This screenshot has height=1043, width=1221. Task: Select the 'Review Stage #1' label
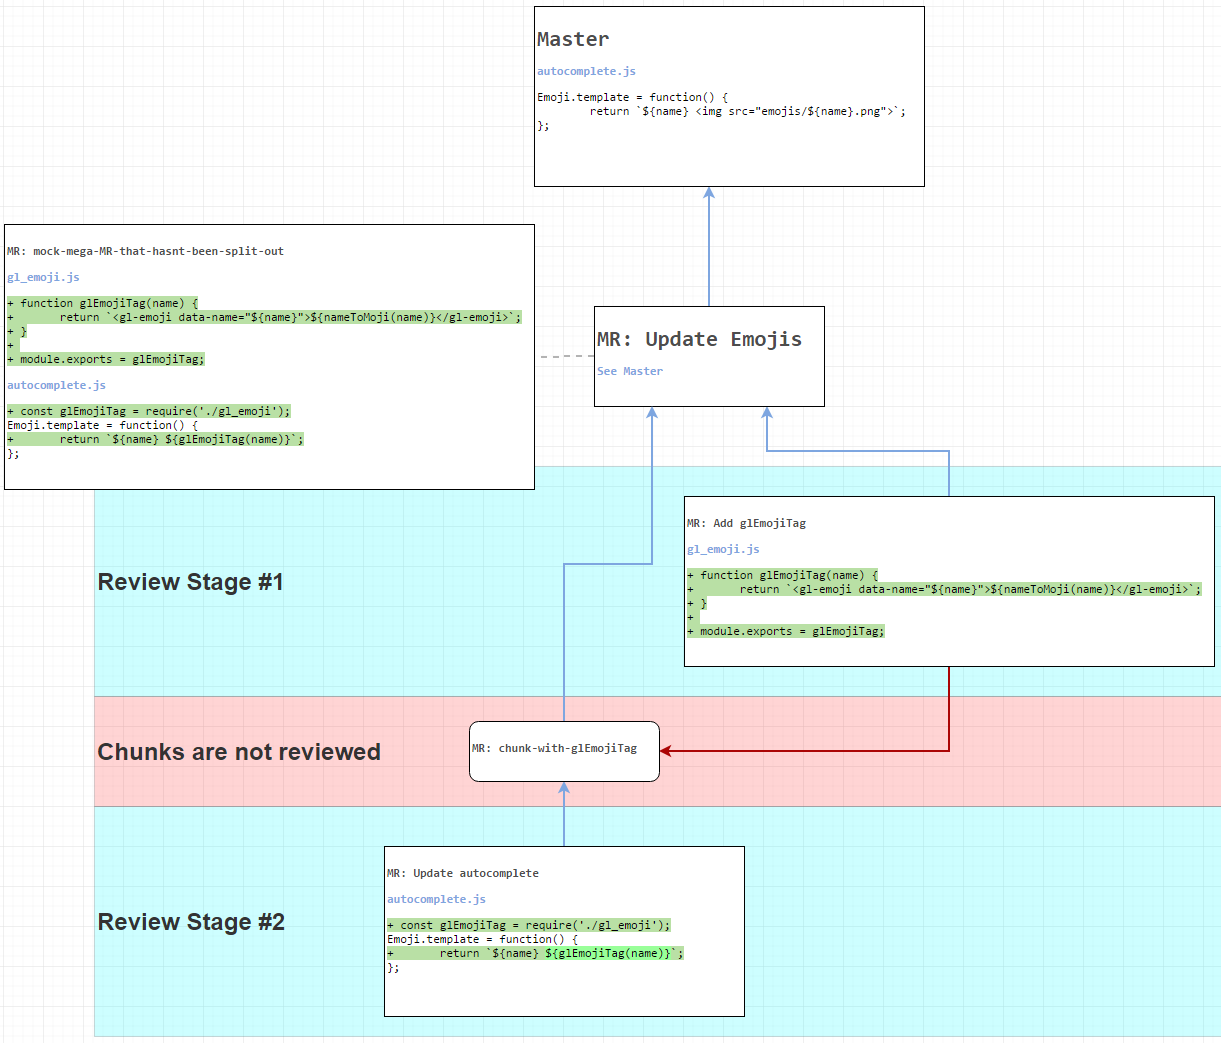coord(190,583)
